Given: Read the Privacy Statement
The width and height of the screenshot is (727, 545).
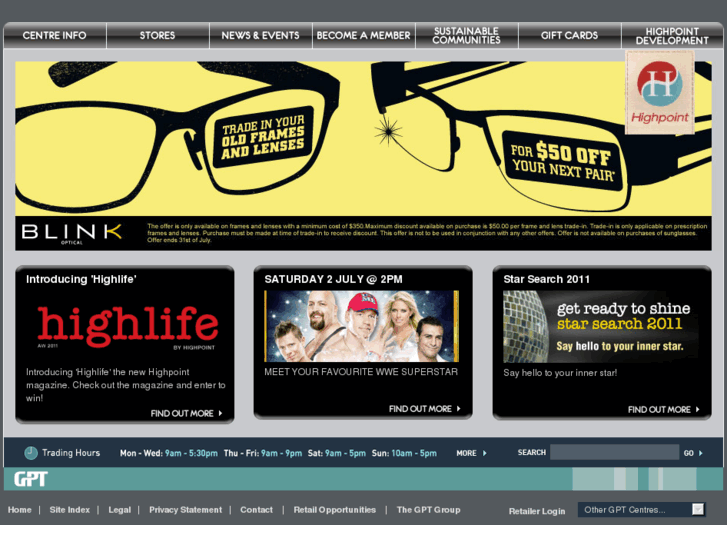Looking at the screenshot, I should point(185,510).
